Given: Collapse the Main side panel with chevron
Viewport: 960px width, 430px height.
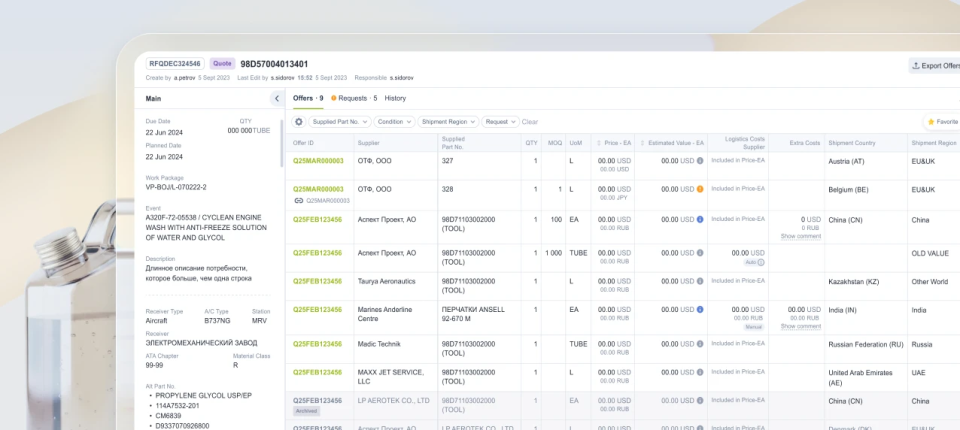Looking at the screenshot, I should 276,98.
